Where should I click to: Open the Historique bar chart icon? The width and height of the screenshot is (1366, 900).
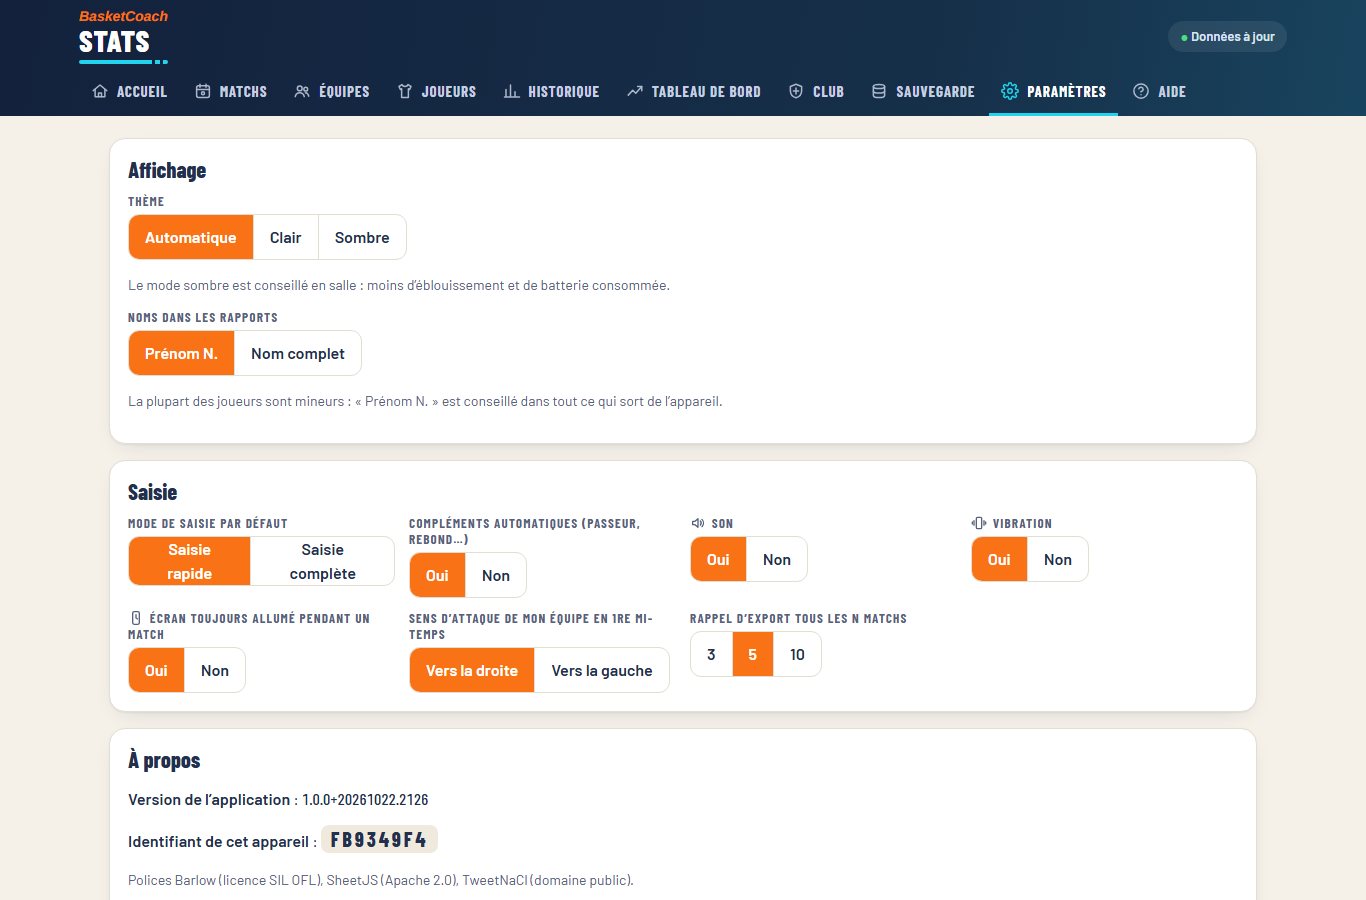click(511, 91)
